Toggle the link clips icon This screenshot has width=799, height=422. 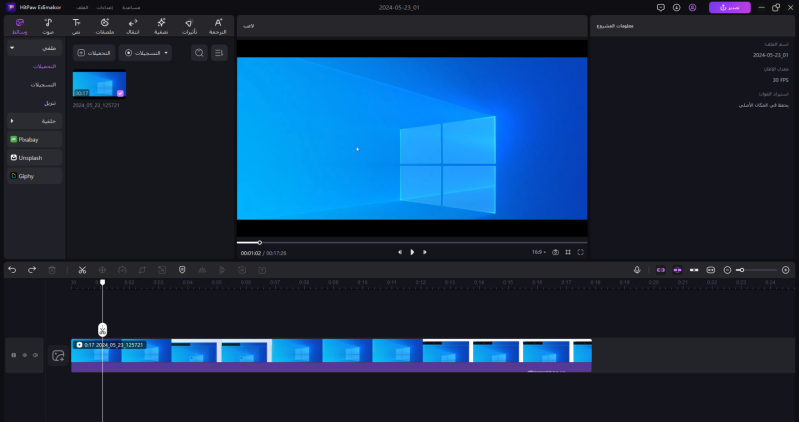click(x=694, y=270)
